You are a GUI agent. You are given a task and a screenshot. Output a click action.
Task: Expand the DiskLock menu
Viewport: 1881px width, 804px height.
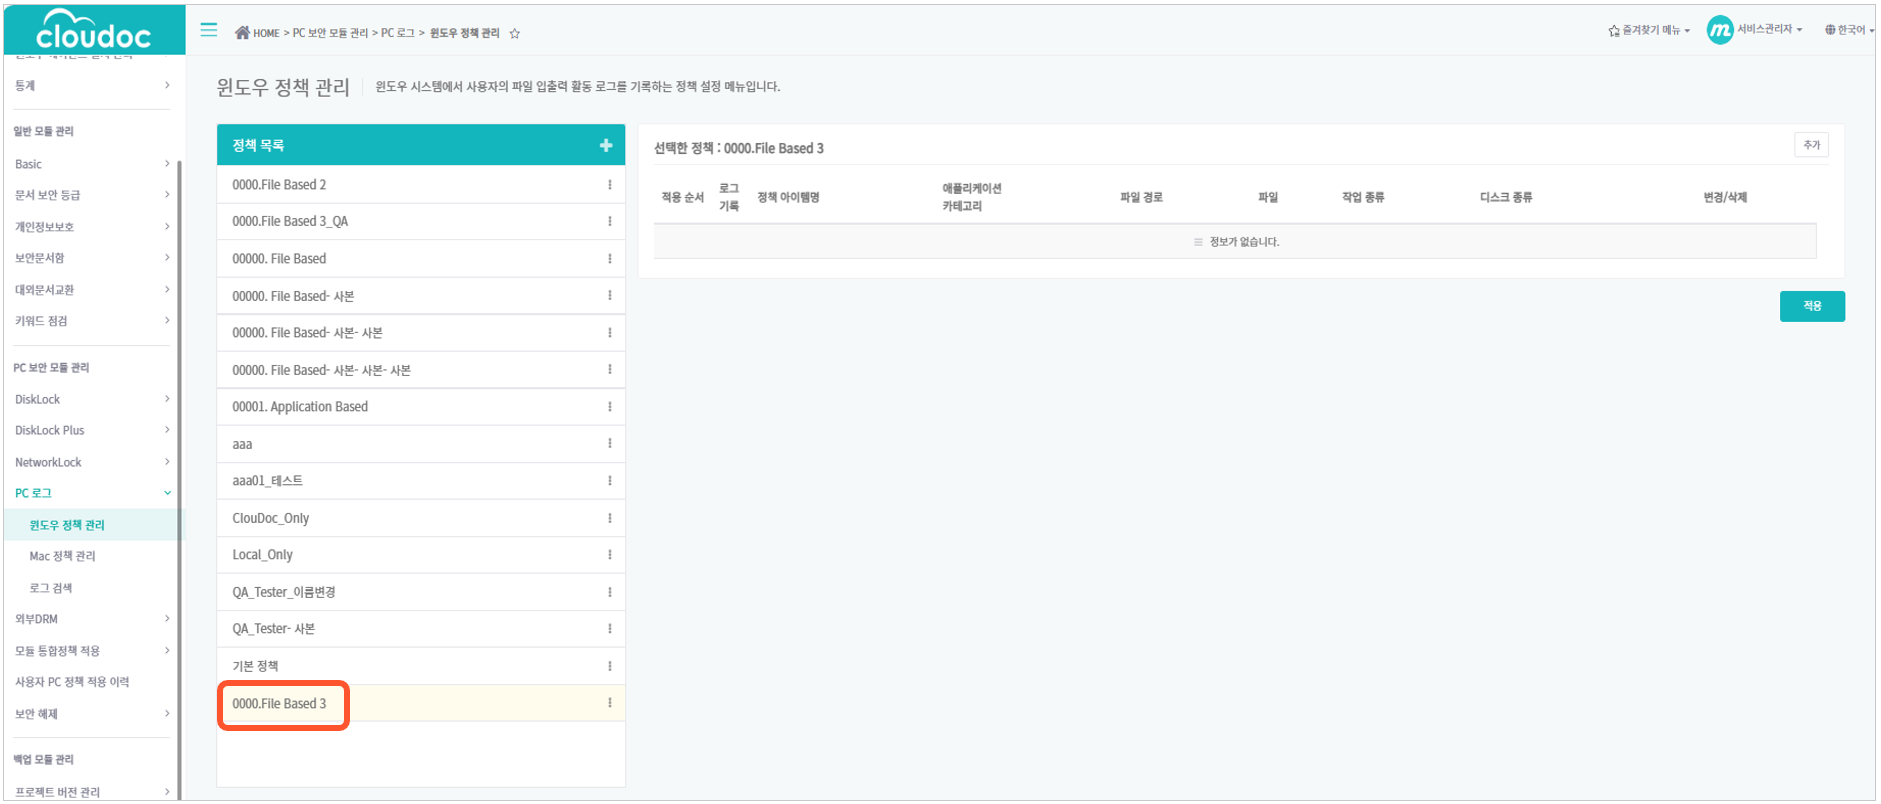pos(91,399)
